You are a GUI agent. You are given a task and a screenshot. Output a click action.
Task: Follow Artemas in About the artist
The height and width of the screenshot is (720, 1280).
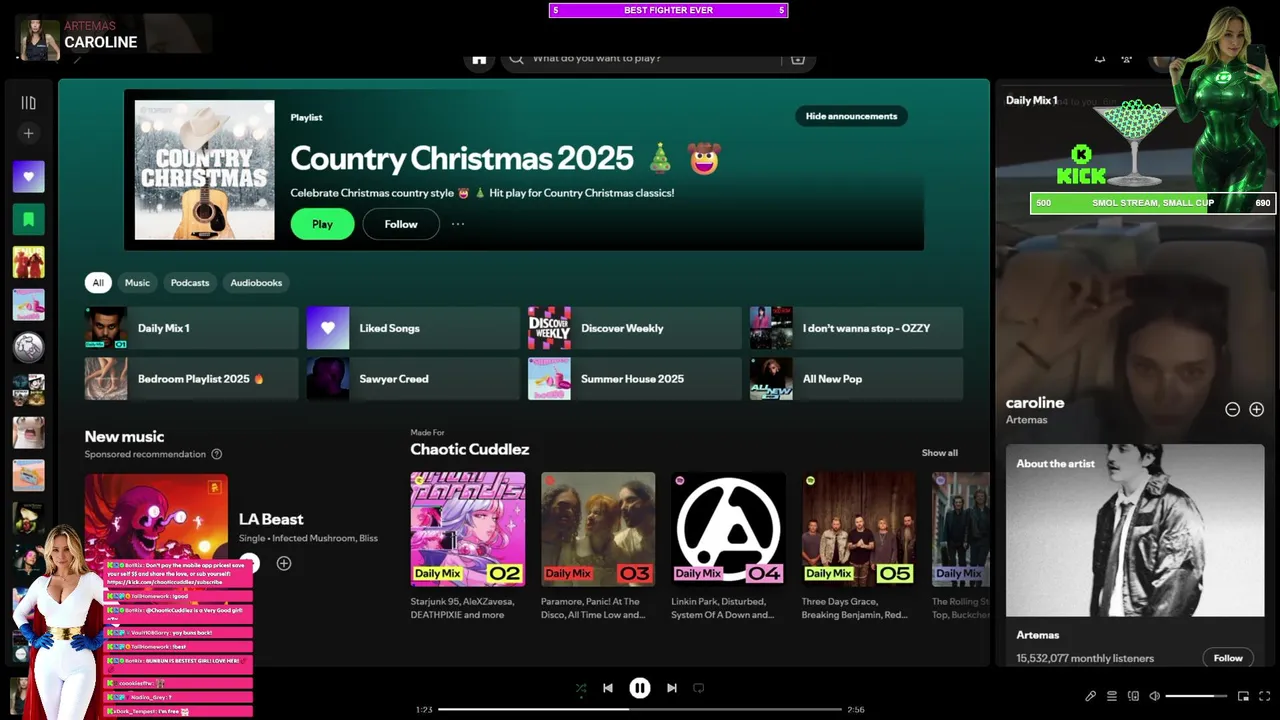(1228, 658)
